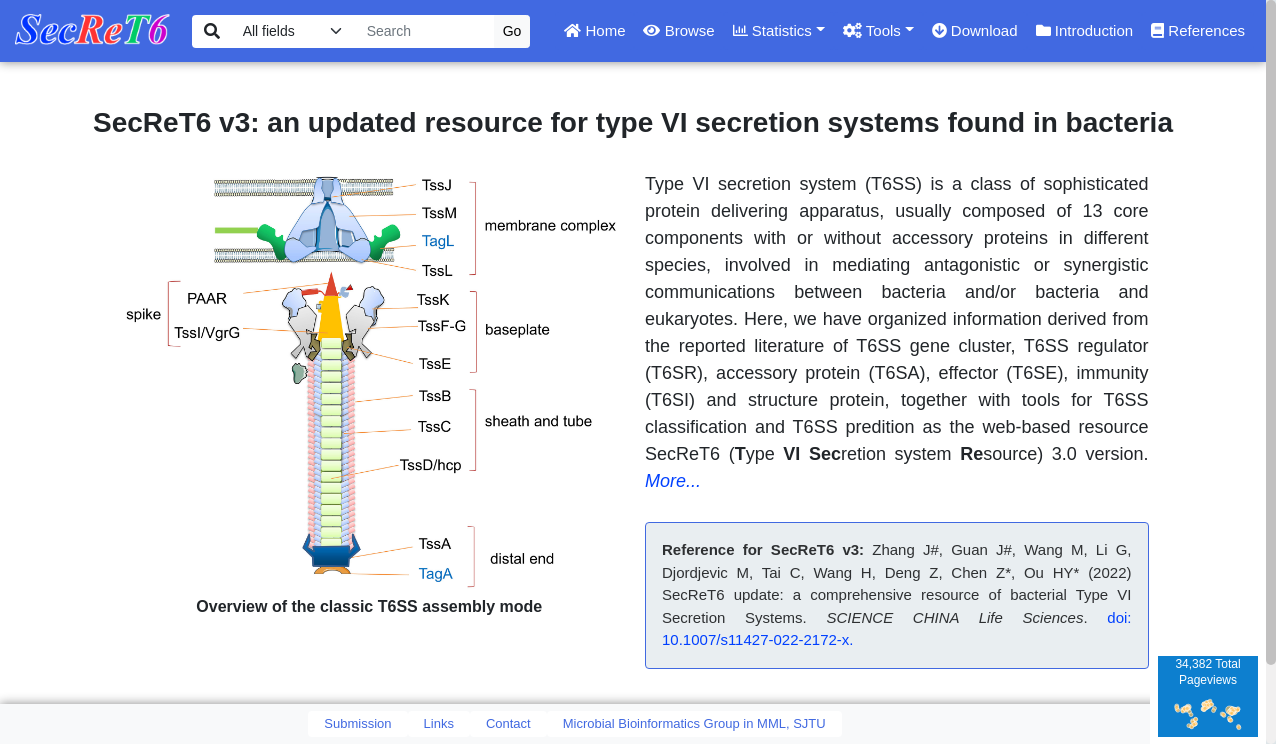The width and height of the screenshot is (1276, 744).
Task: Click the 'sheath and tube' label
Action: click(x=538, y=421)
